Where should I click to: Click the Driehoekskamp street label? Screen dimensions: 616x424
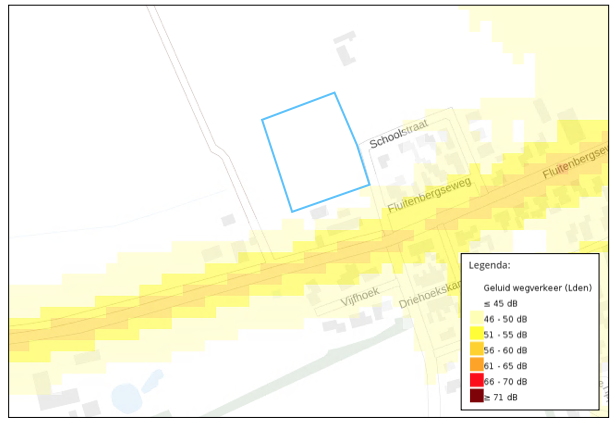coord(428,292)
